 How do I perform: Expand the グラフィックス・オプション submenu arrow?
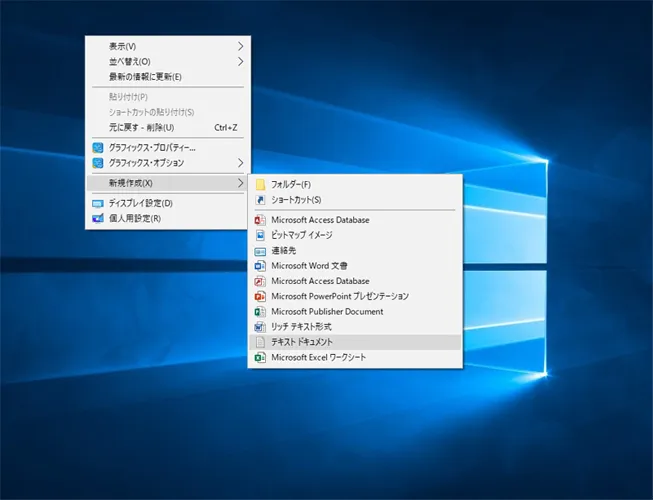(241, 163)
